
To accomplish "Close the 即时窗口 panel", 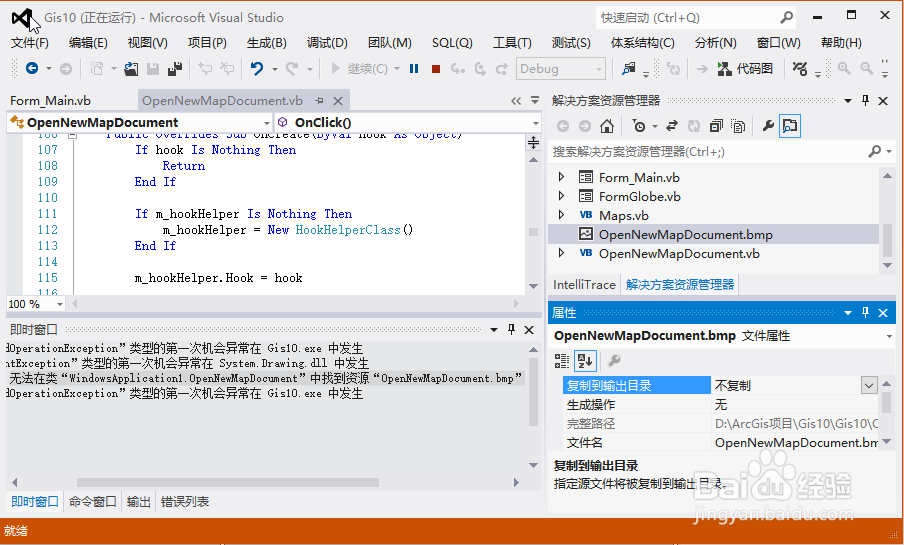I will 529,329.
